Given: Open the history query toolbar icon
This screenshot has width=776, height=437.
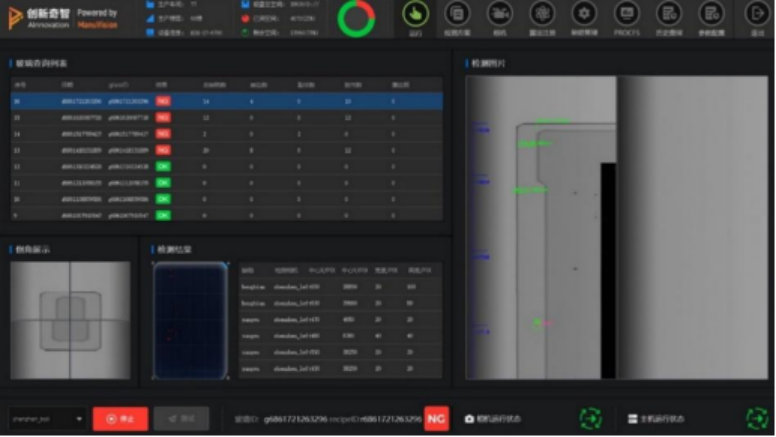Looking at the screenshot, I should pos(669,14).
